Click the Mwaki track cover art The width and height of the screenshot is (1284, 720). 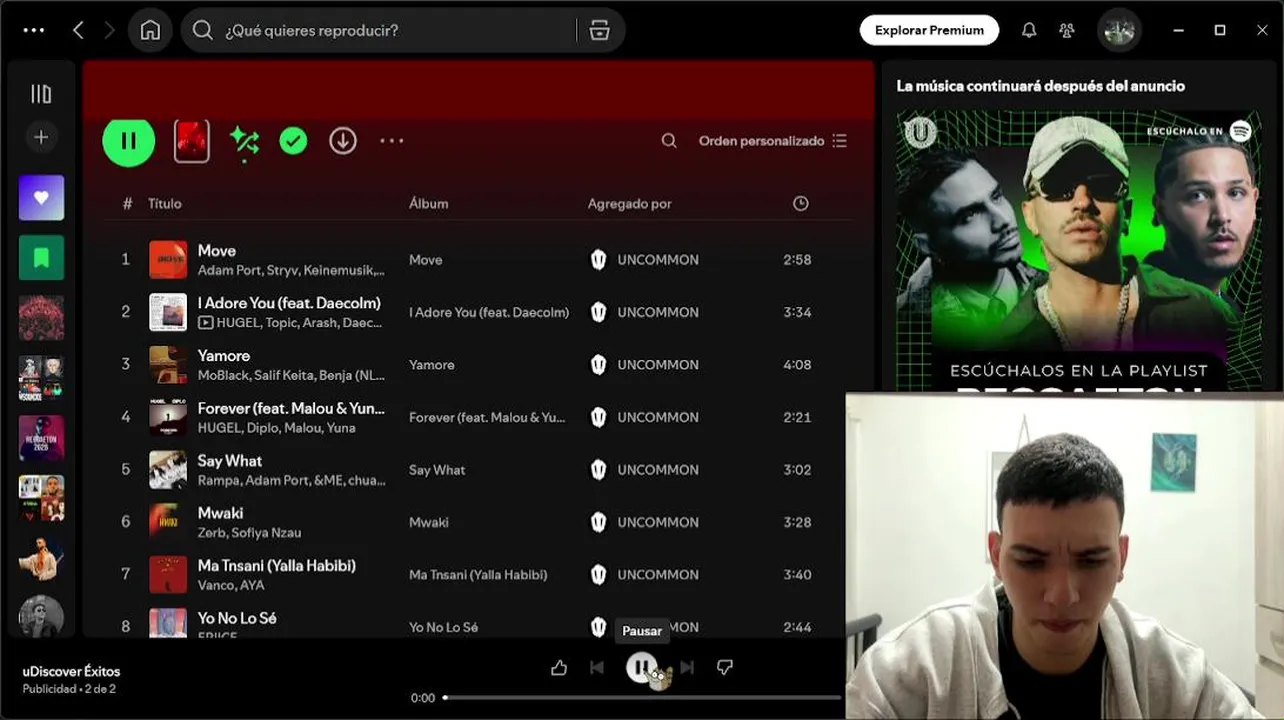(x=168, y=522)
